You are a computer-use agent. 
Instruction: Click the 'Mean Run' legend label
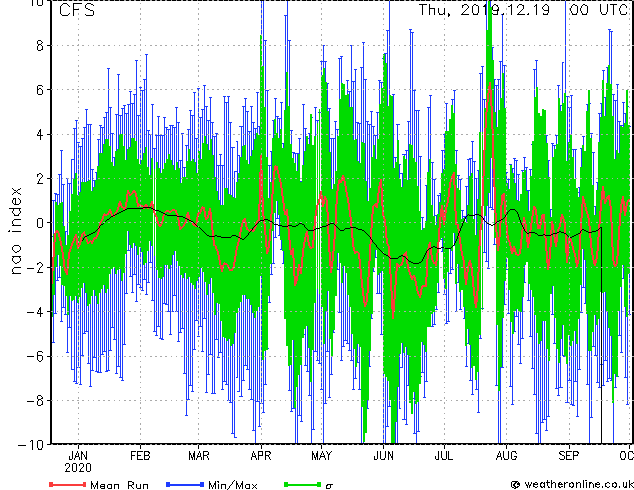pos(119,485)
